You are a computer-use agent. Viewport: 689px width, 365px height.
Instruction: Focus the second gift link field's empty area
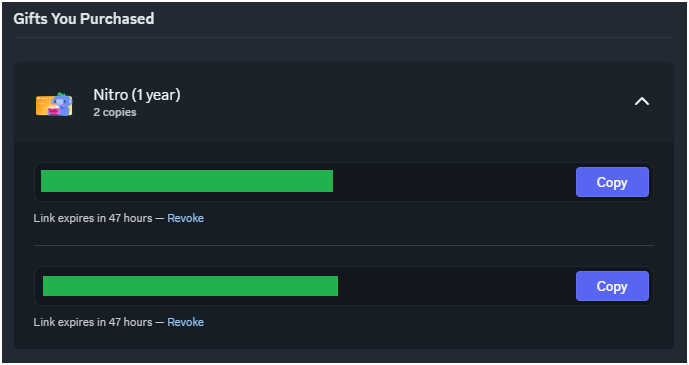(457, 286)
